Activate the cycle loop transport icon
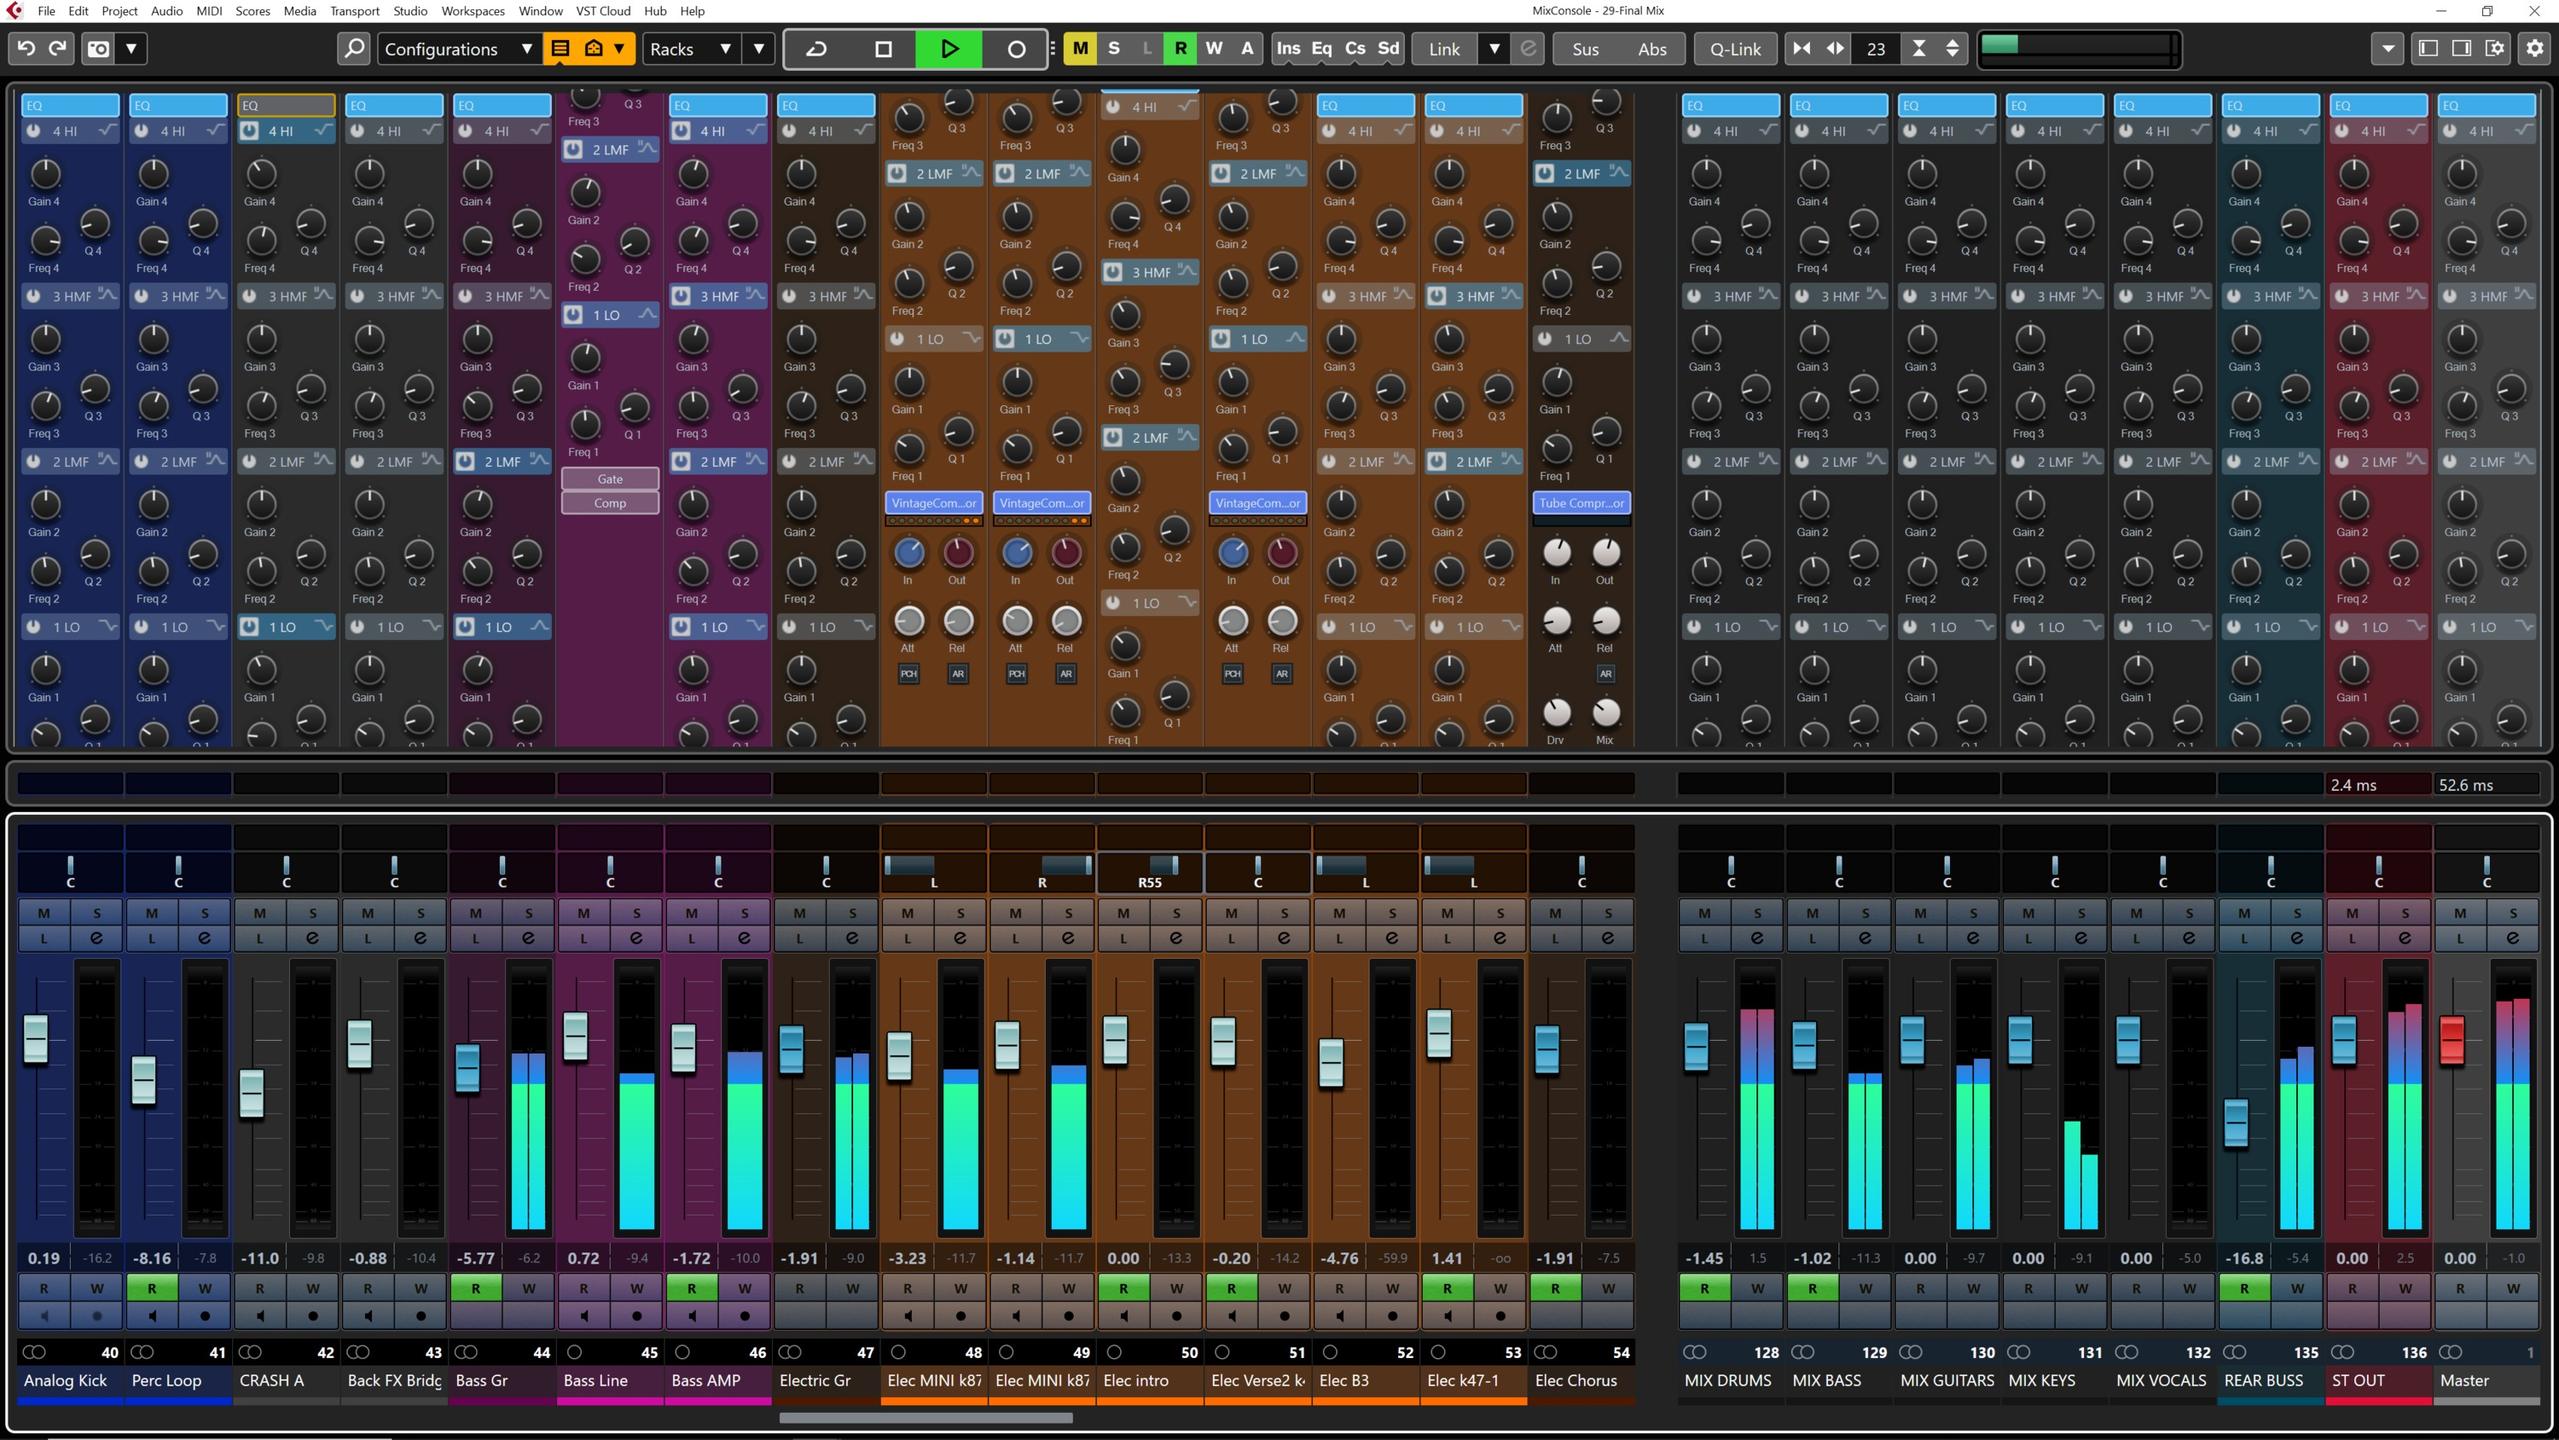The height and width of the screenshot is (1440, 2559). click(x=816, y=48)
